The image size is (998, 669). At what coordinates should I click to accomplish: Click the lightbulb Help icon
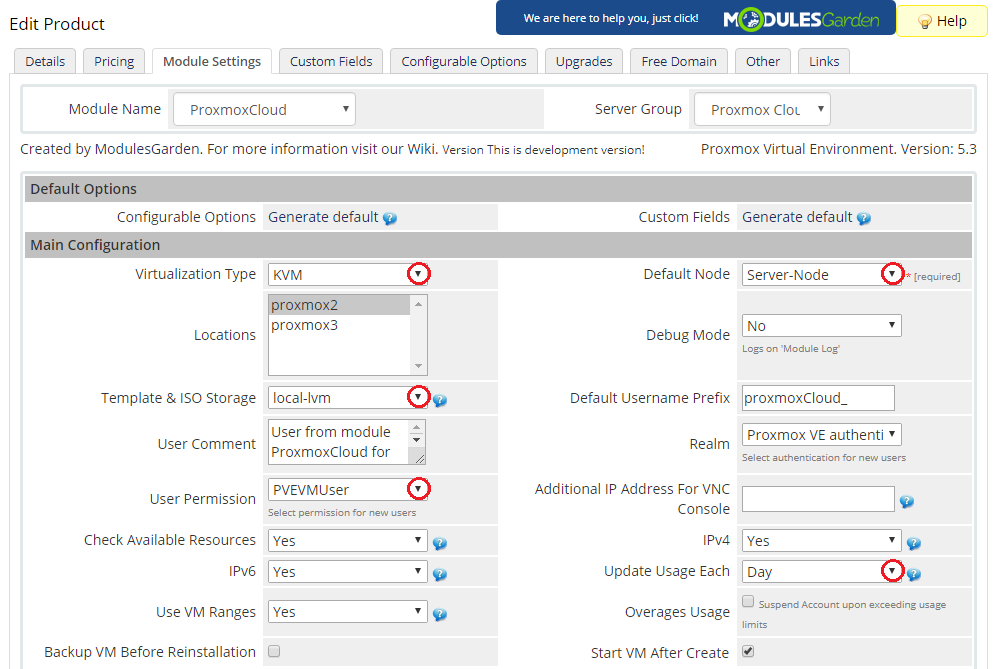coord(925,22)
